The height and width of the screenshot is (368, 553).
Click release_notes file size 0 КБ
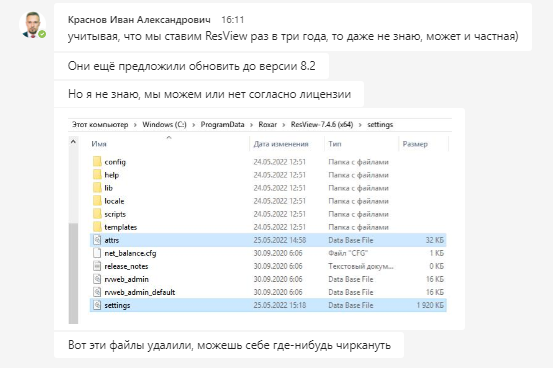[436, 266]
